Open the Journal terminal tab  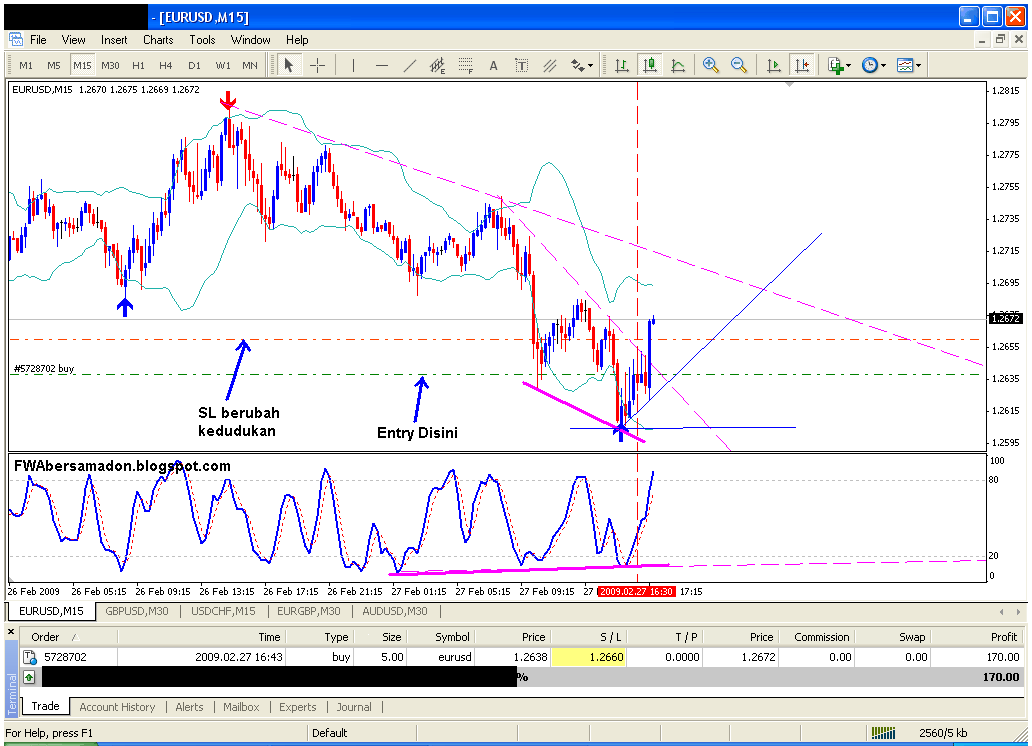click(x=354, y=707)
